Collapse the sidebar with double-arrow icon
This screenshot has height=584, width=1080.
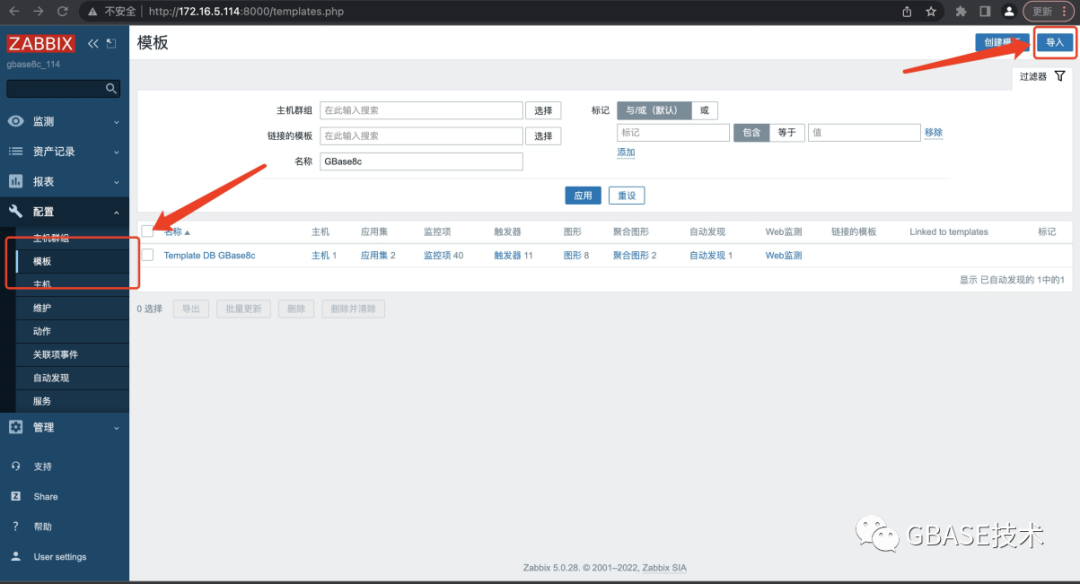93,43
